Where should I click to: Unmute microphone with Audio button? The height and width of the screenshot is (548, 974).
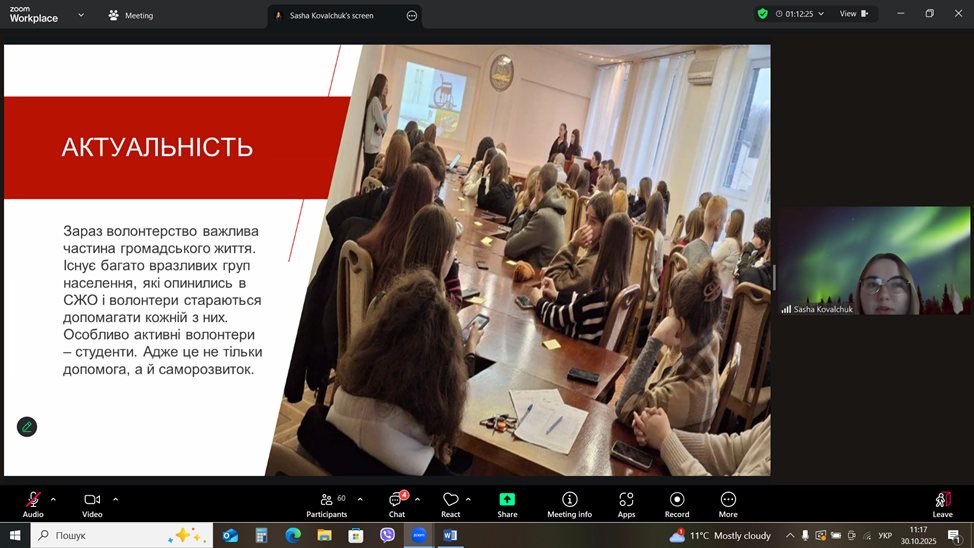tap(33, 503)
